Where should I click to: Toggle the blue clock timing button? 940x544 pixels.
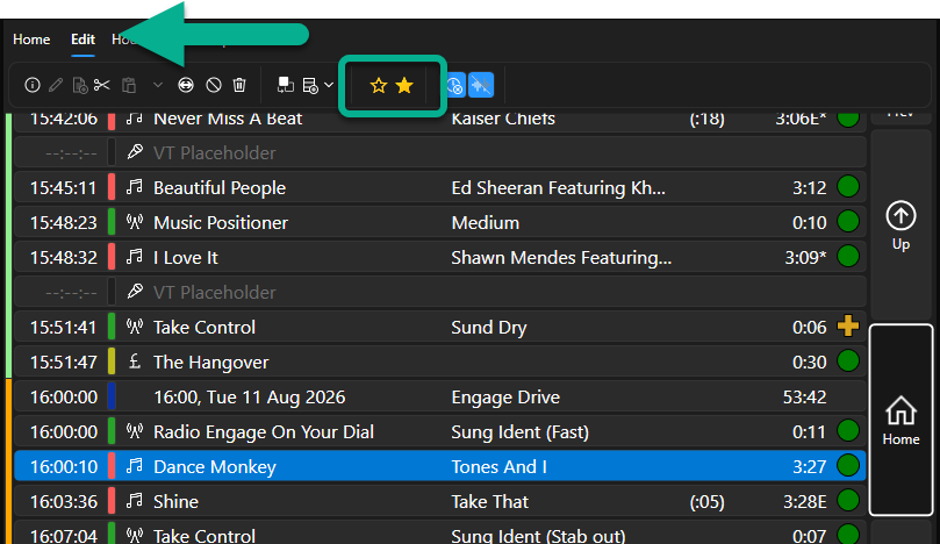(x=455, y=85)
